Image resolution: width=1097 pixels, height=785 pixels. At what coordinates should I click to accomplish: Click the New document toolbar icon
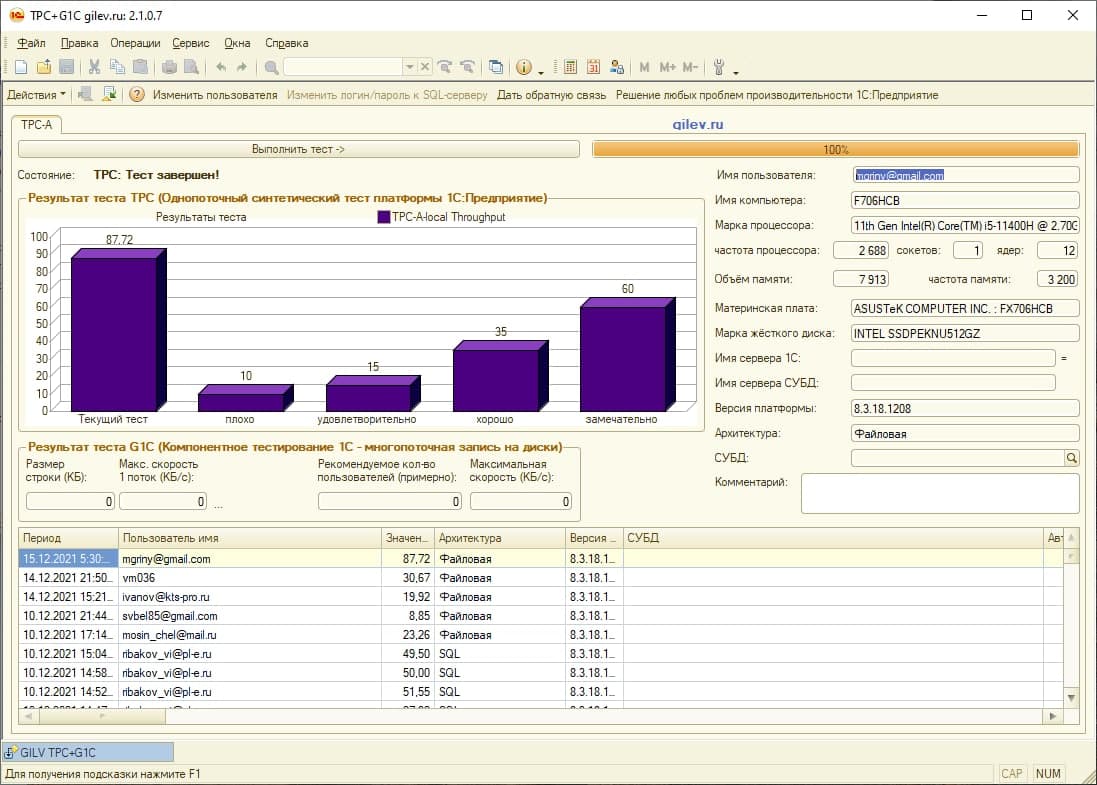point(21,67)
